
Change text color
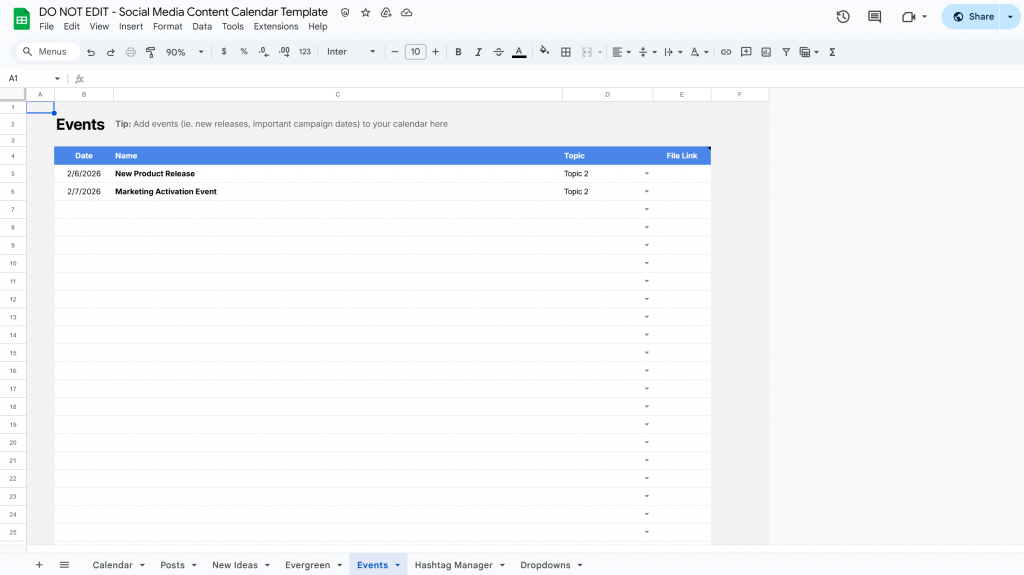[519, 52]
